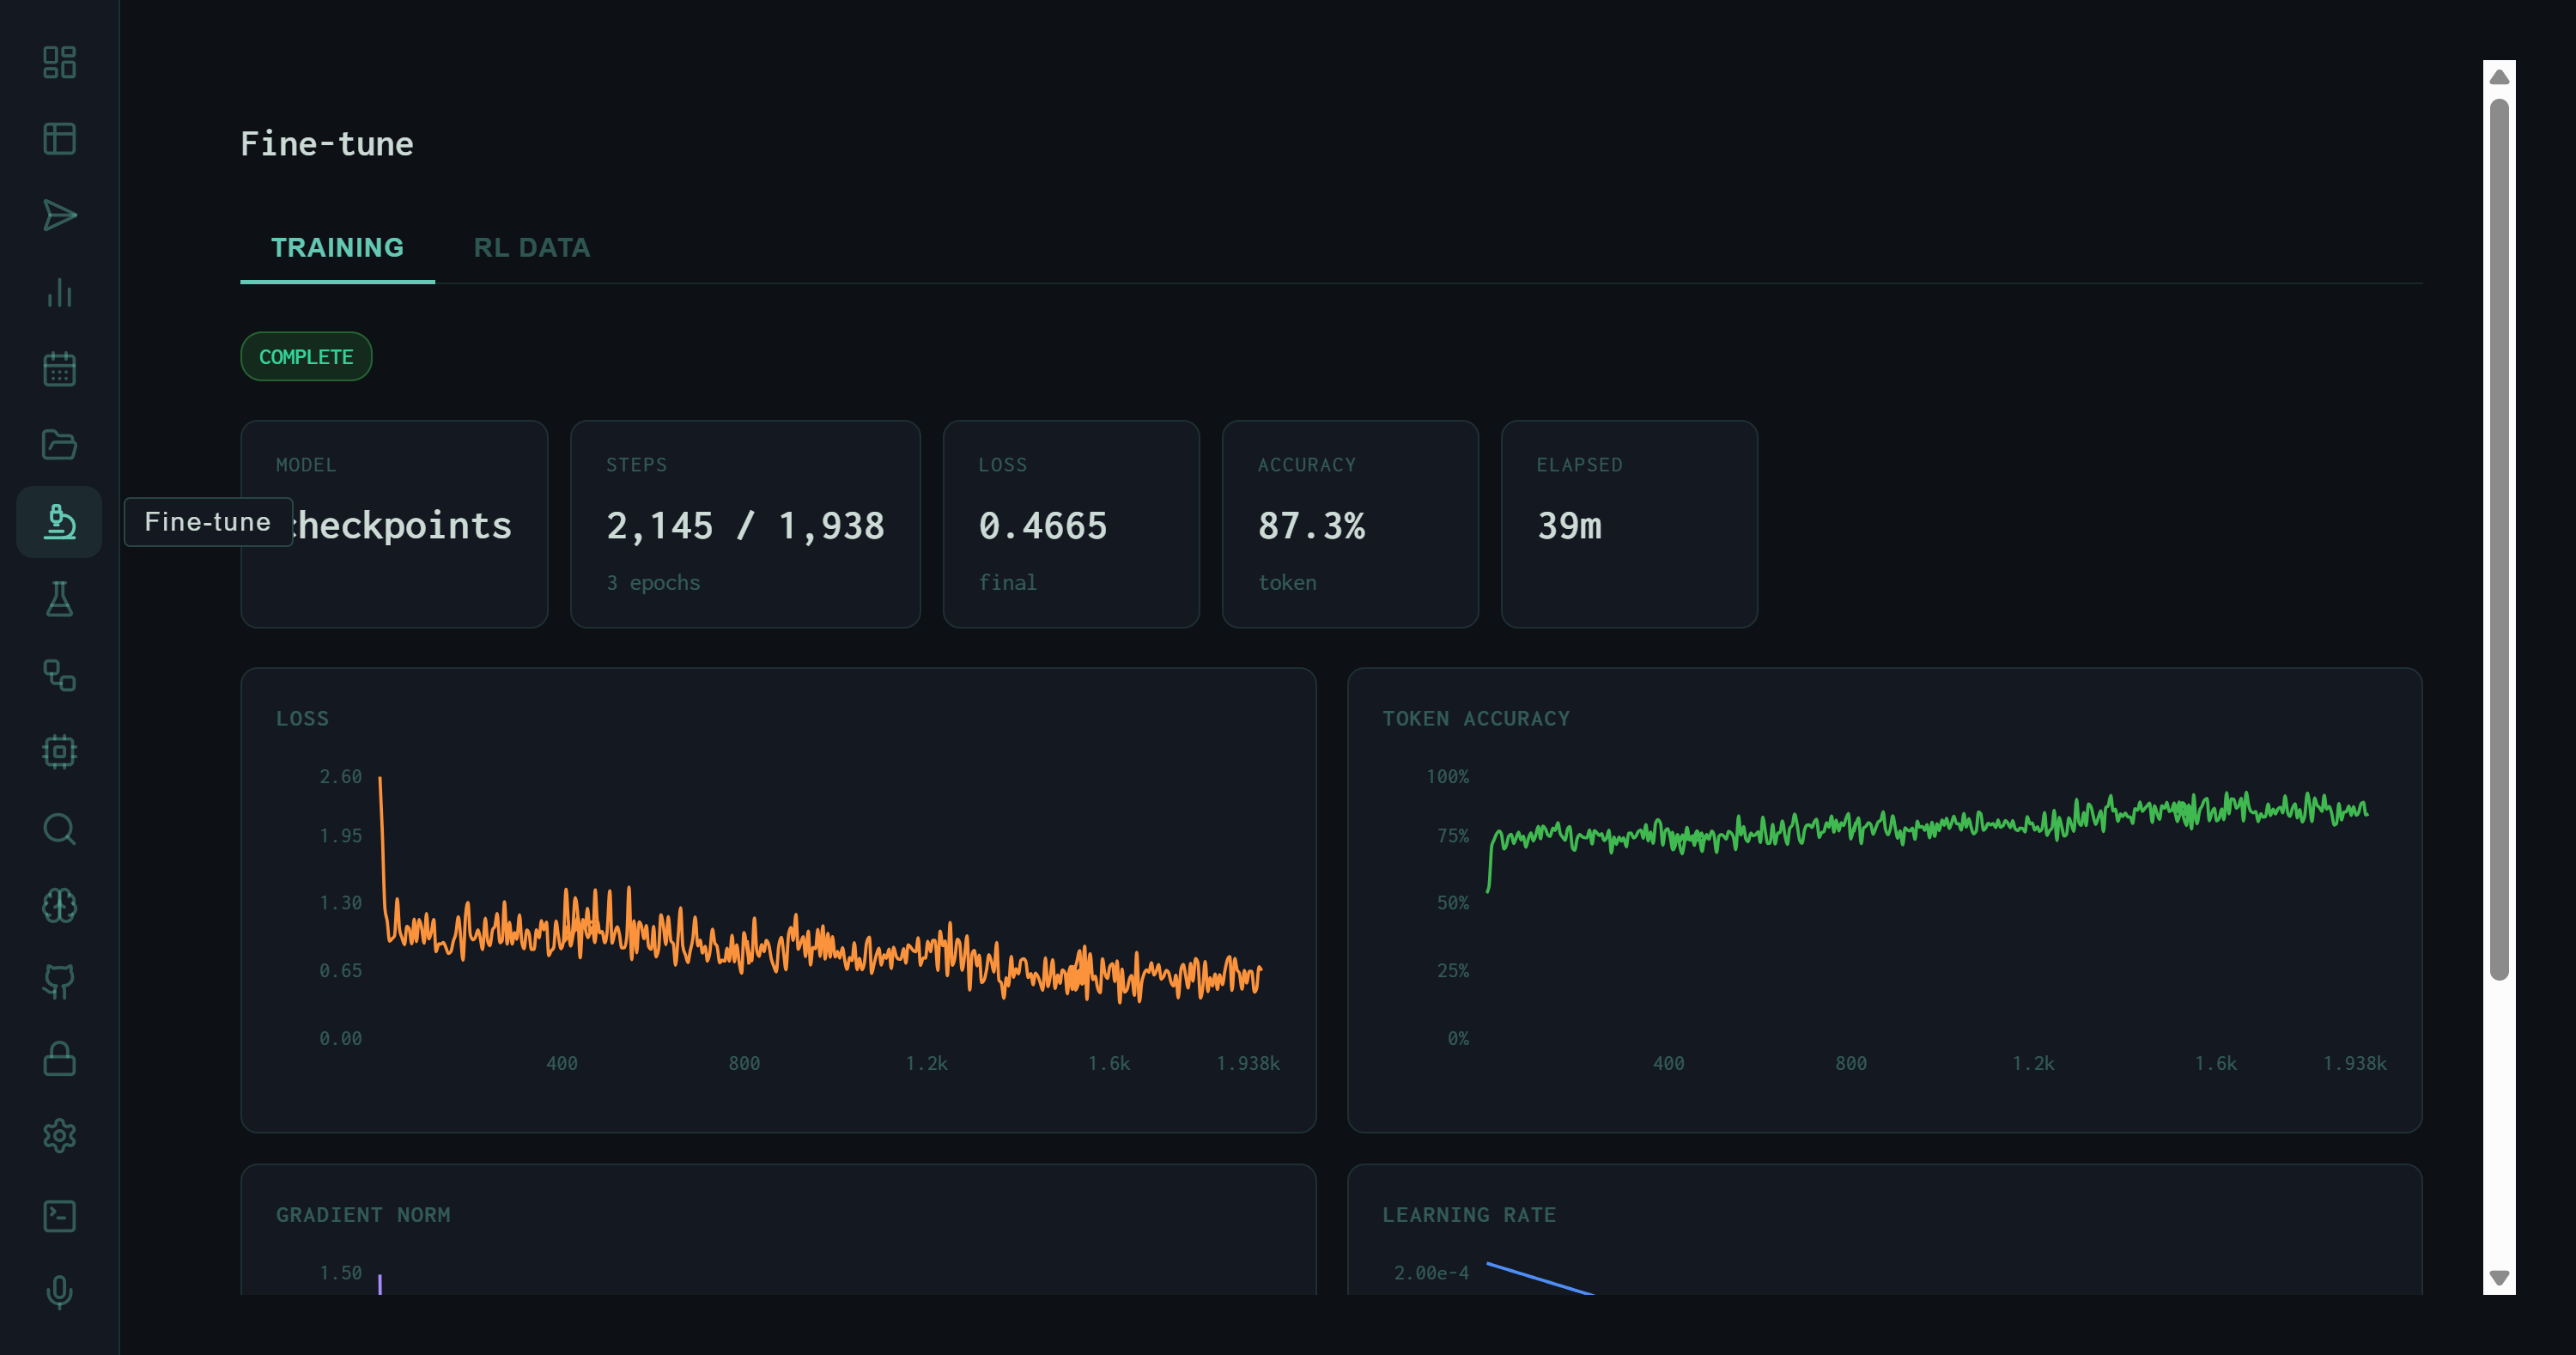The image size is (2576, 1355).
Task: Open the brain icon in sidebar
Action: tap(59, 905)
